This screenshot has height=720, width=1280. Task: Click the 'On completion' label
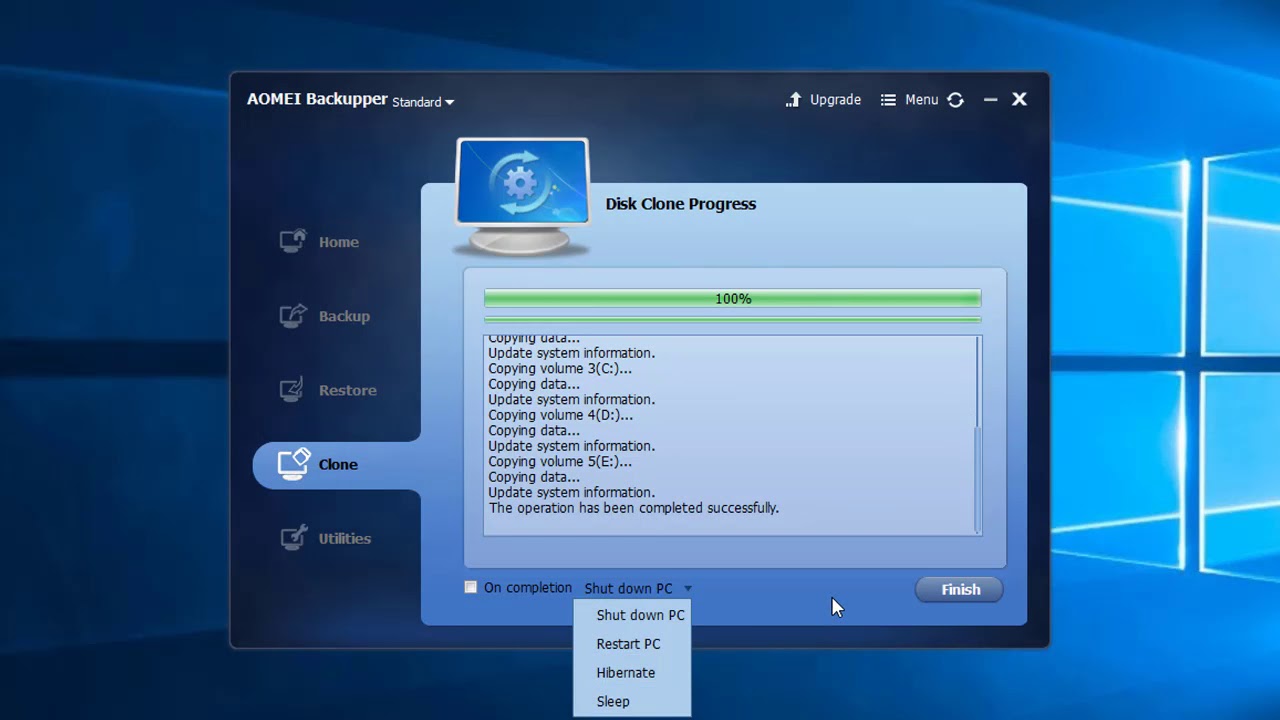[x=528, y=588]
